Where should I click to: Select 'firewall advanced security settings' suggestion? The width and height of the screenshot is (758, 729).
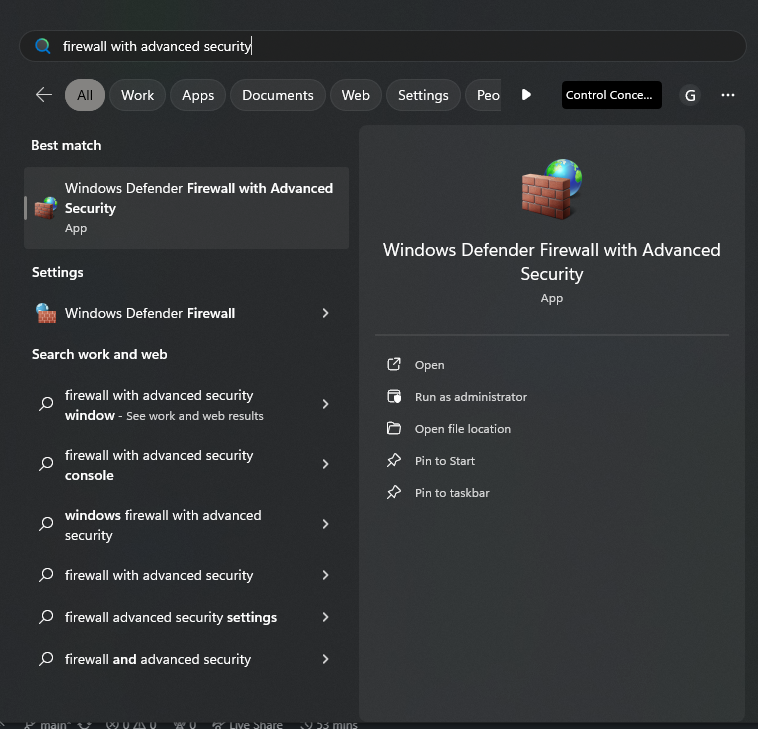click(x=187, y=617)
